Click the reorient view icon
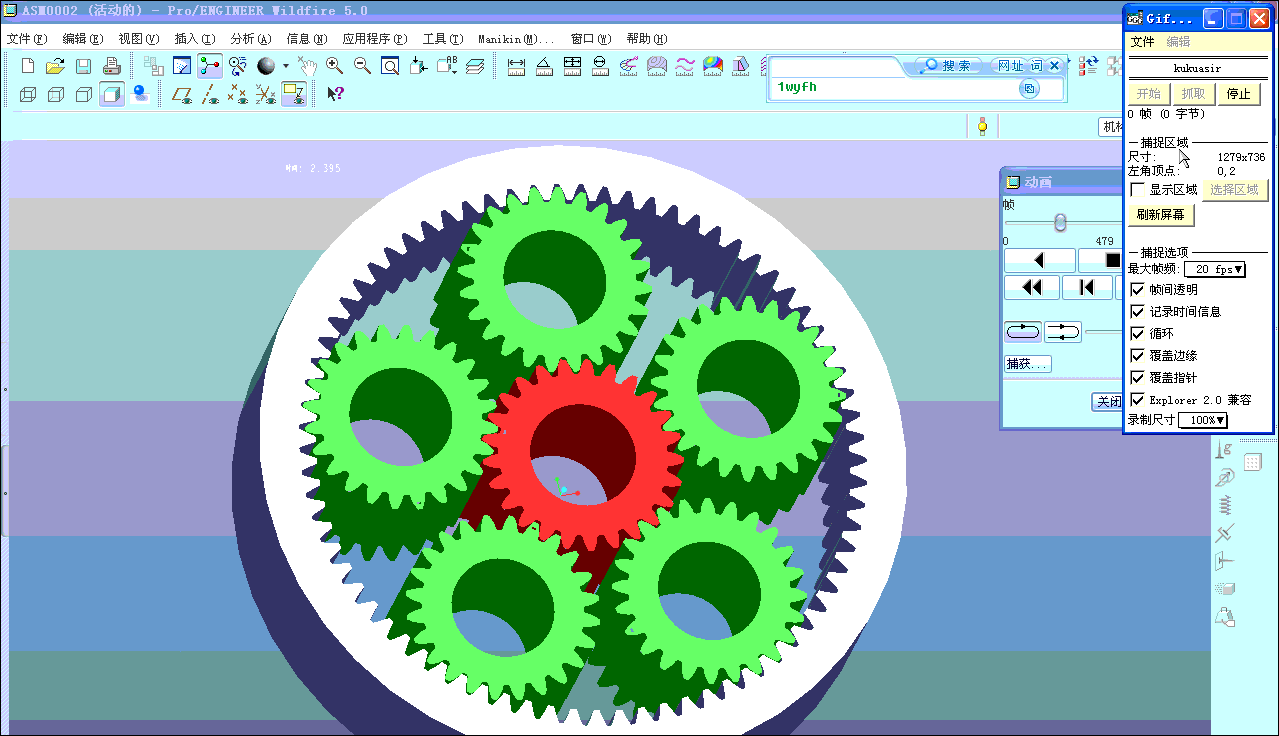1279x736 pixels. coord(419,66)
